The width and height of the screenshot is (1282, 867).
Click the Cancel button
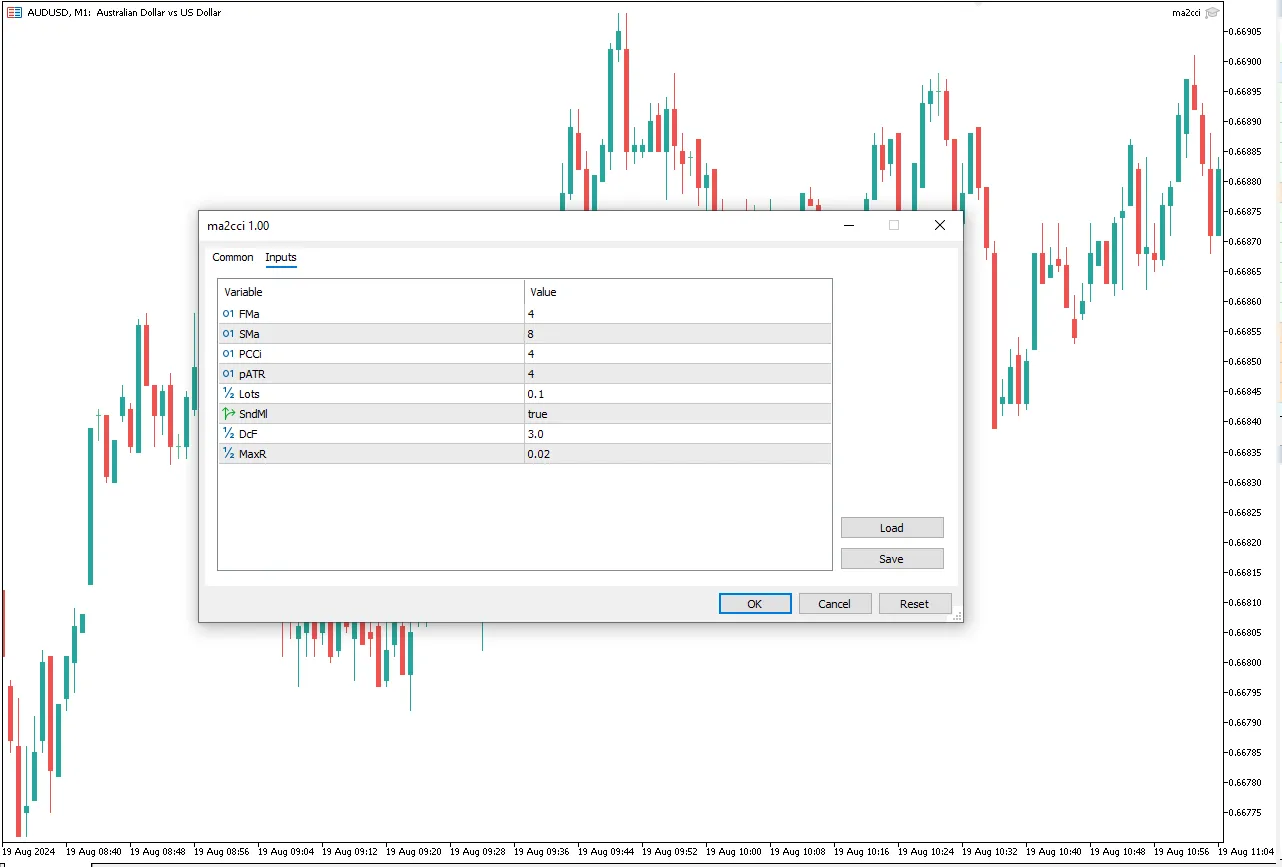coord(834,604)
